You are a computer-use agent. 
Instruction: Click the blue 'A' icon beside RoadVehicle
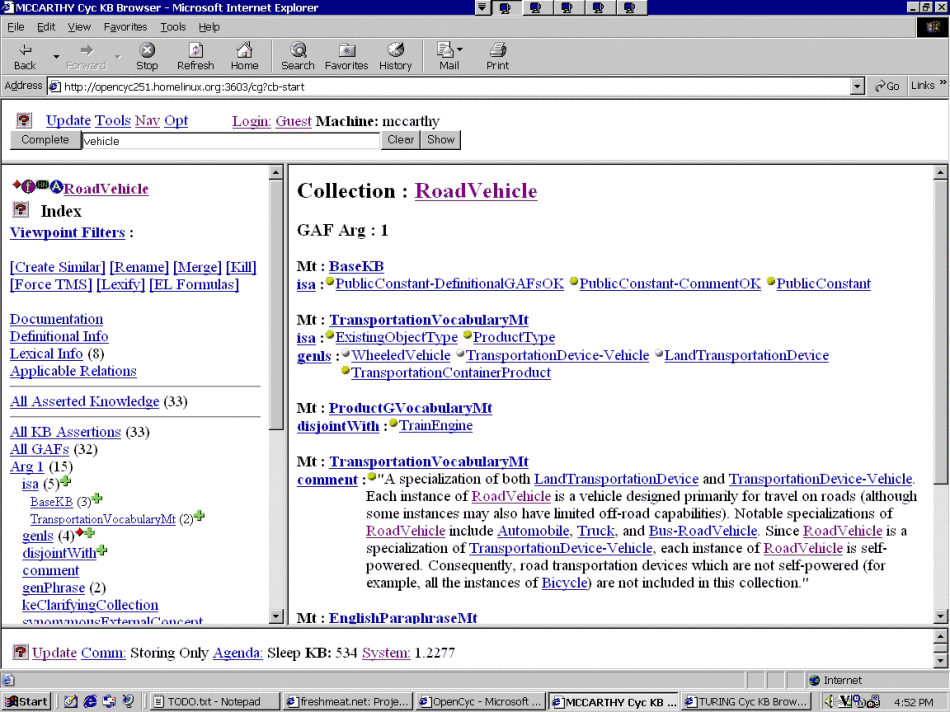pyautogui.click(x=57, y=187)
